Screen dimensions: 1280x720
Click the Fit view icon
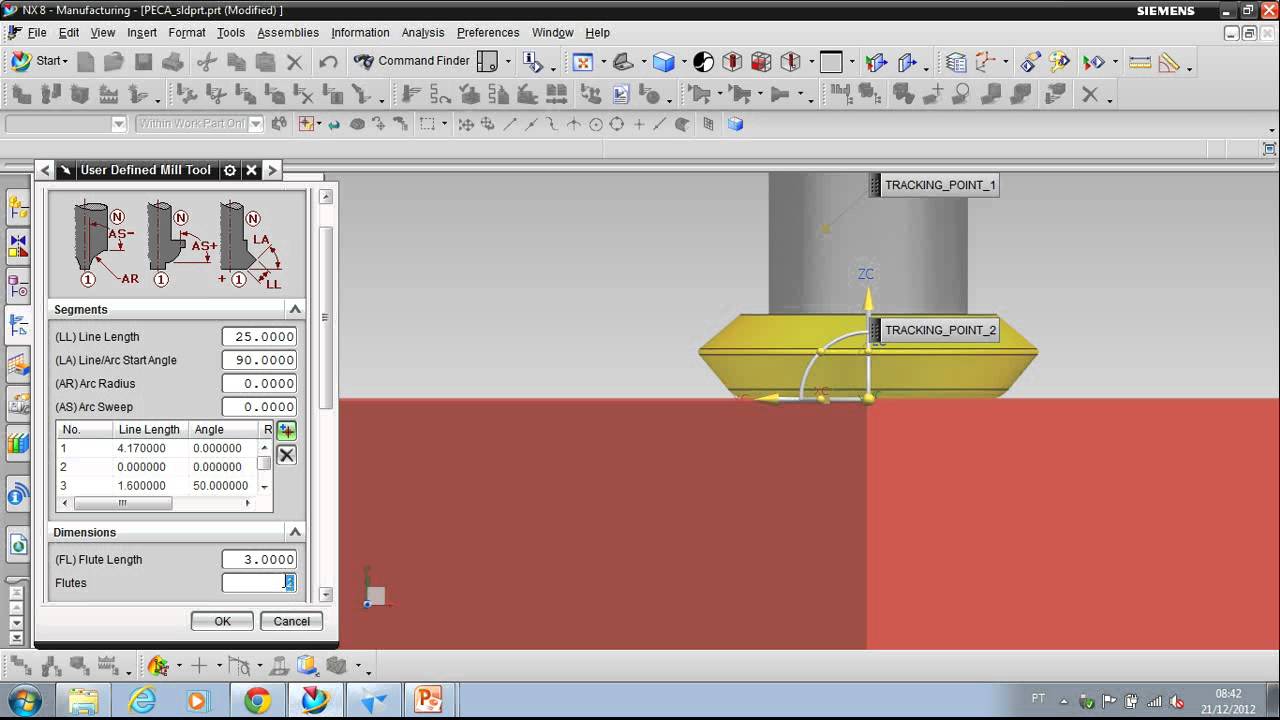tap(583, 62)
